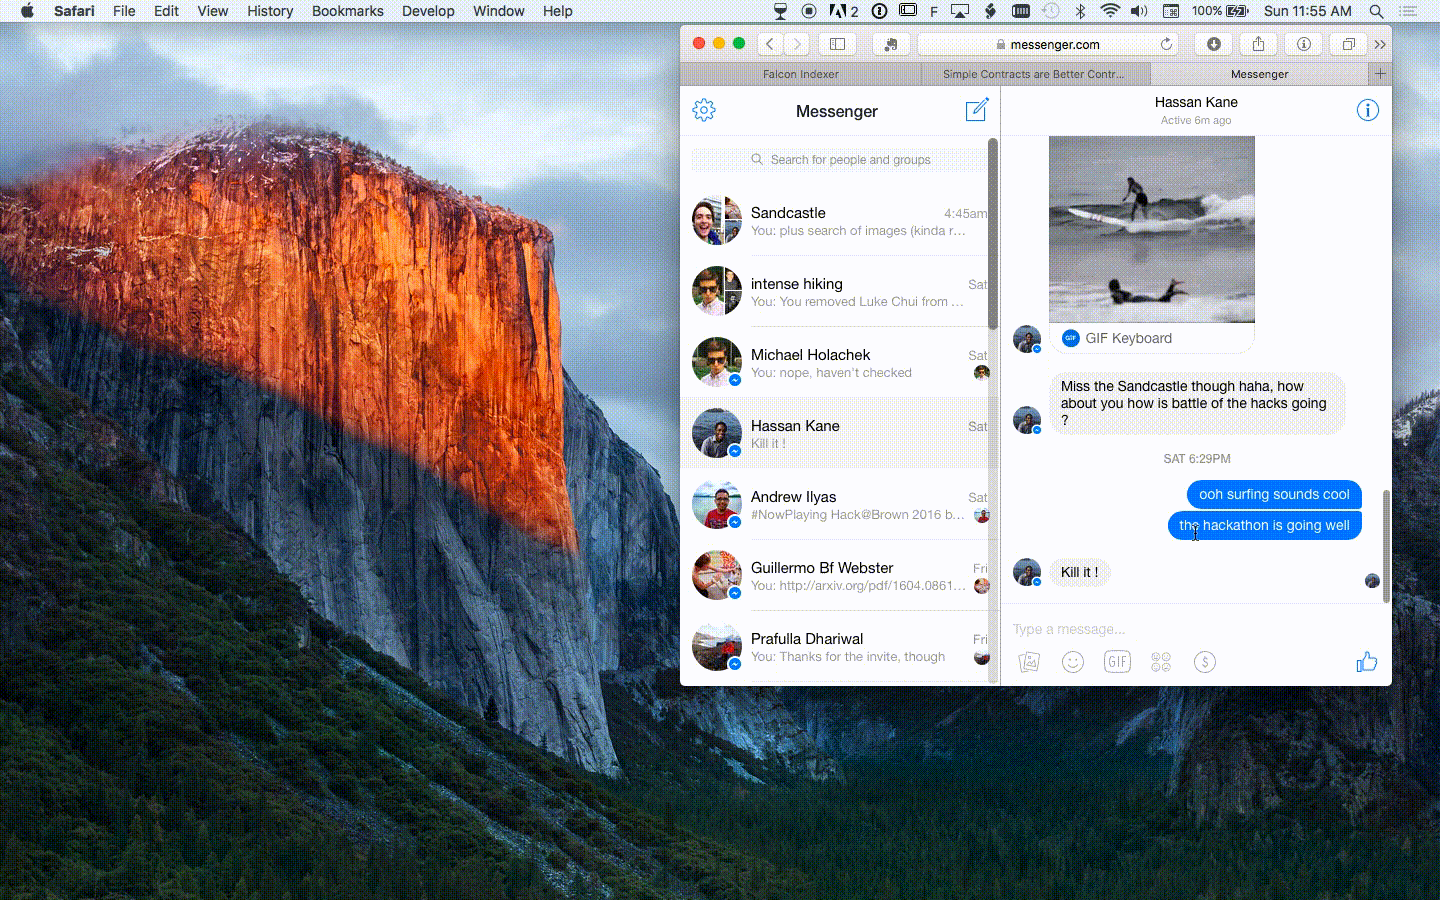Open the Safari share menu
This screenshot has width=1440, height=900.
pyautogui.click(x=1258, y=44)
